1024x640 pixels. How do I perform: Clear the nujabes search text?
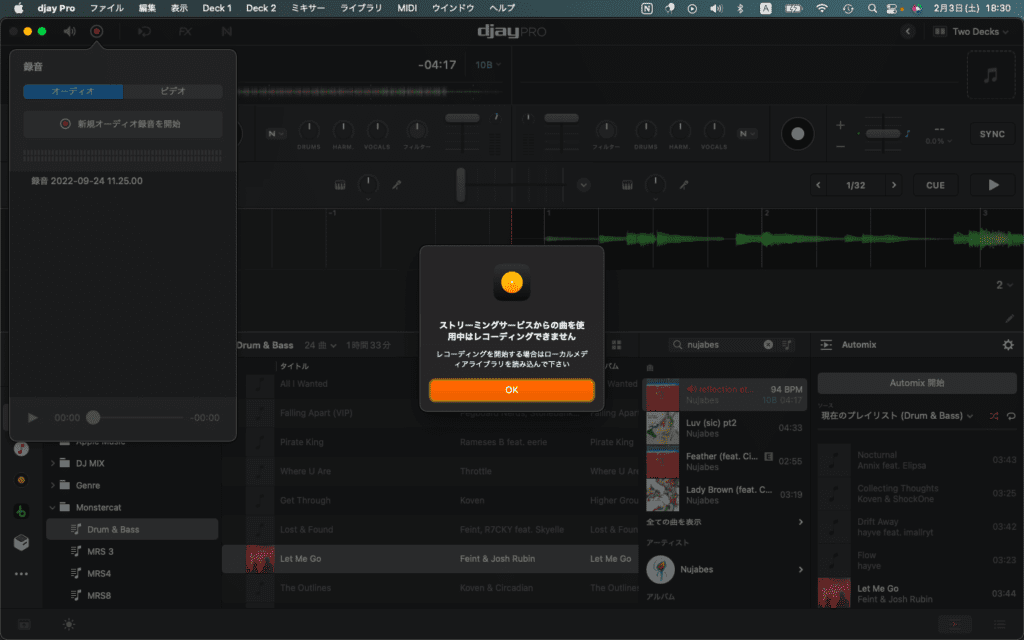[x=768, y=345]
